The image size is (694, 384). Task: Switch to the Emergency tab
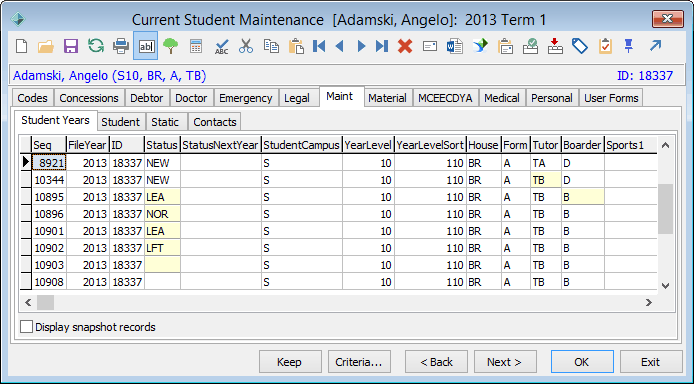(246, 98)
